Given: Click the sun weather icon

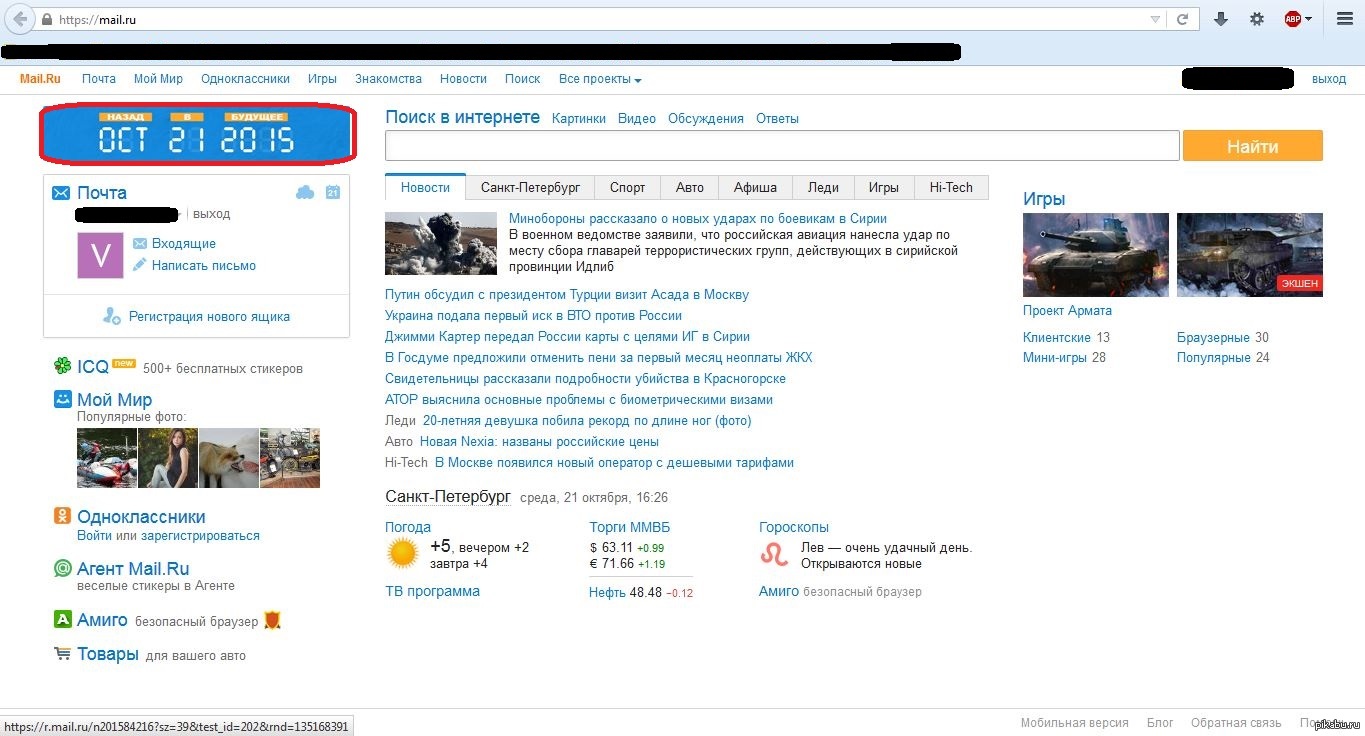Looking at the screenshot, I should 403,553.
